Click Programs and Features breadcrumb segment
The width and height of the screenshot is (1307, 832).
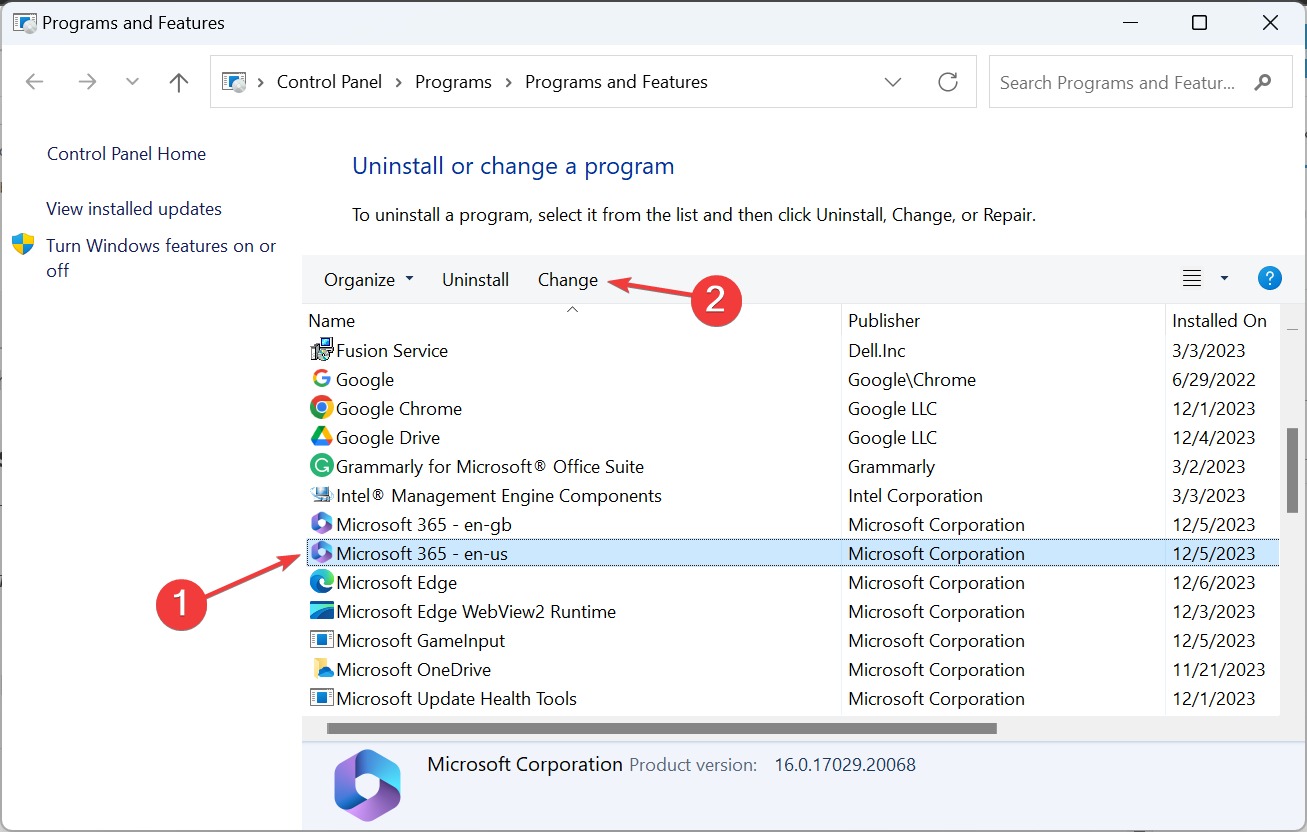pos(616,82)
